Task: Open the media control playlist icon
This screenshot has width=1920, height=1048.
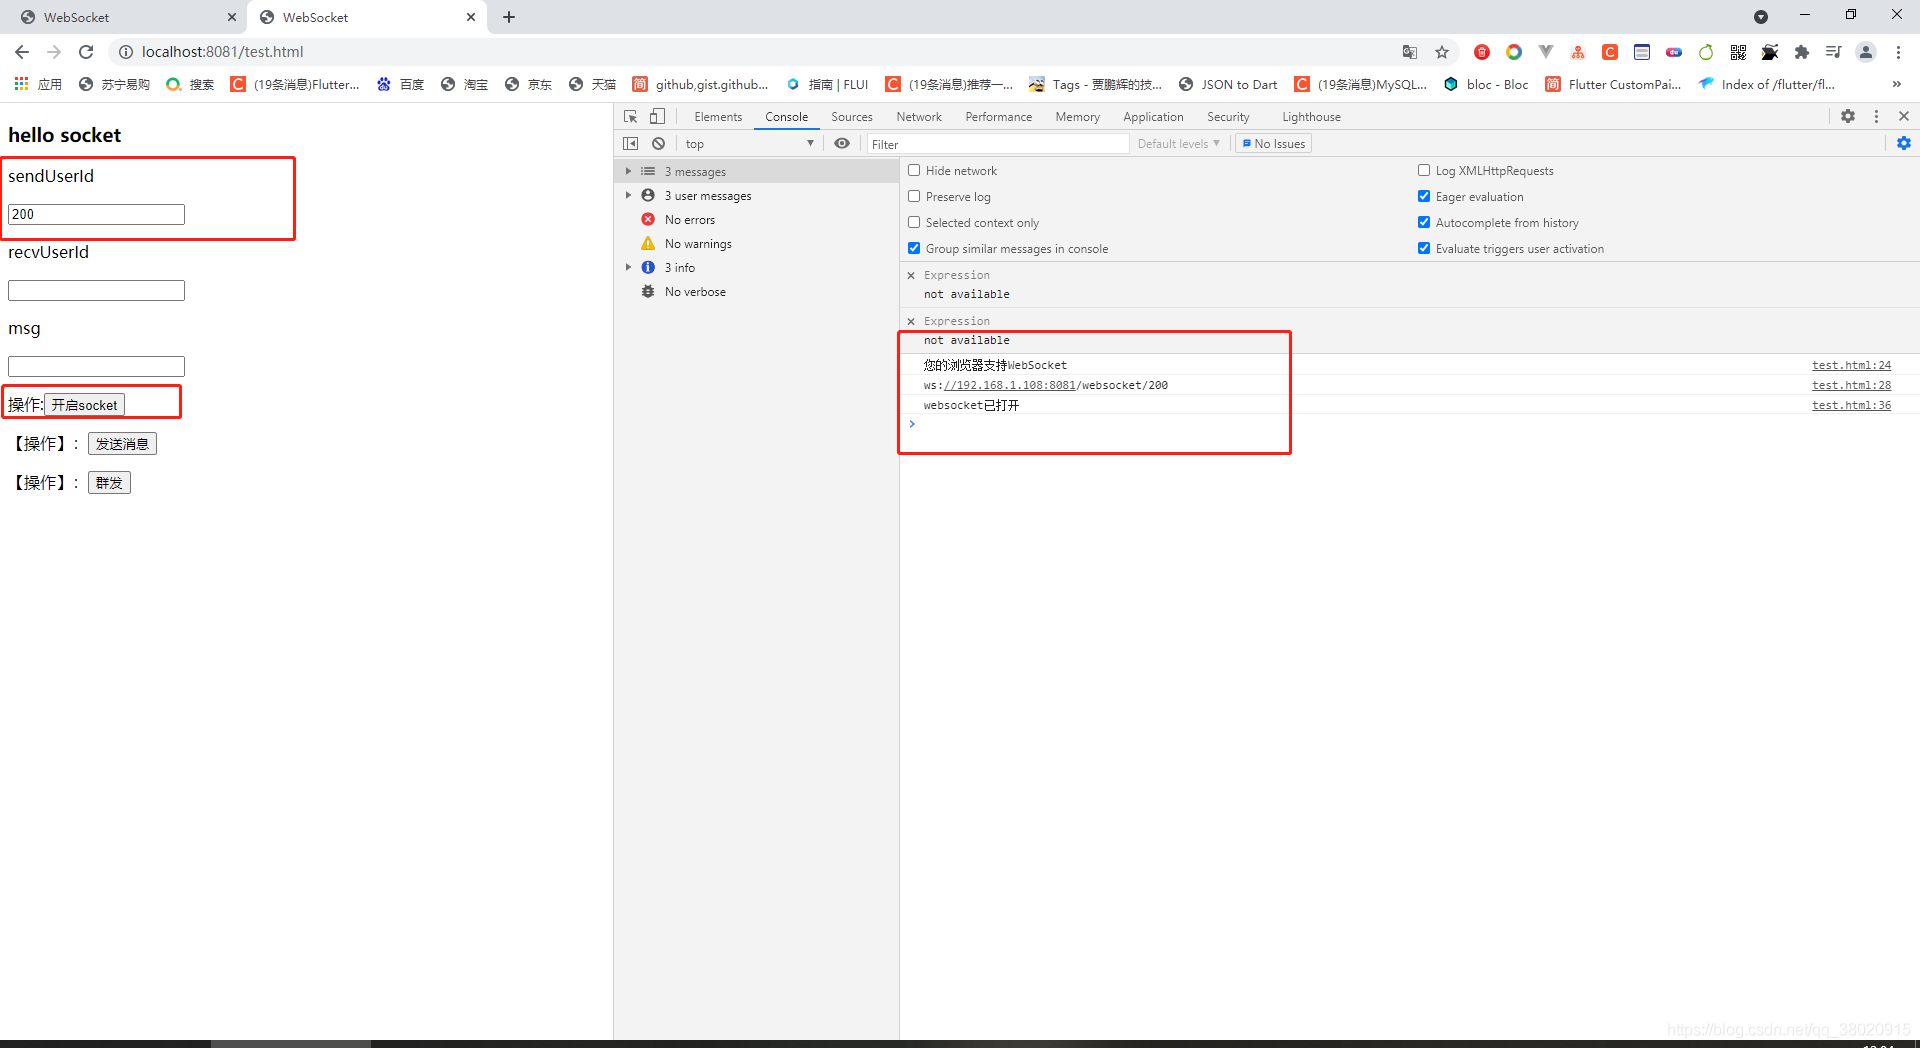Action: (1834, 52)
